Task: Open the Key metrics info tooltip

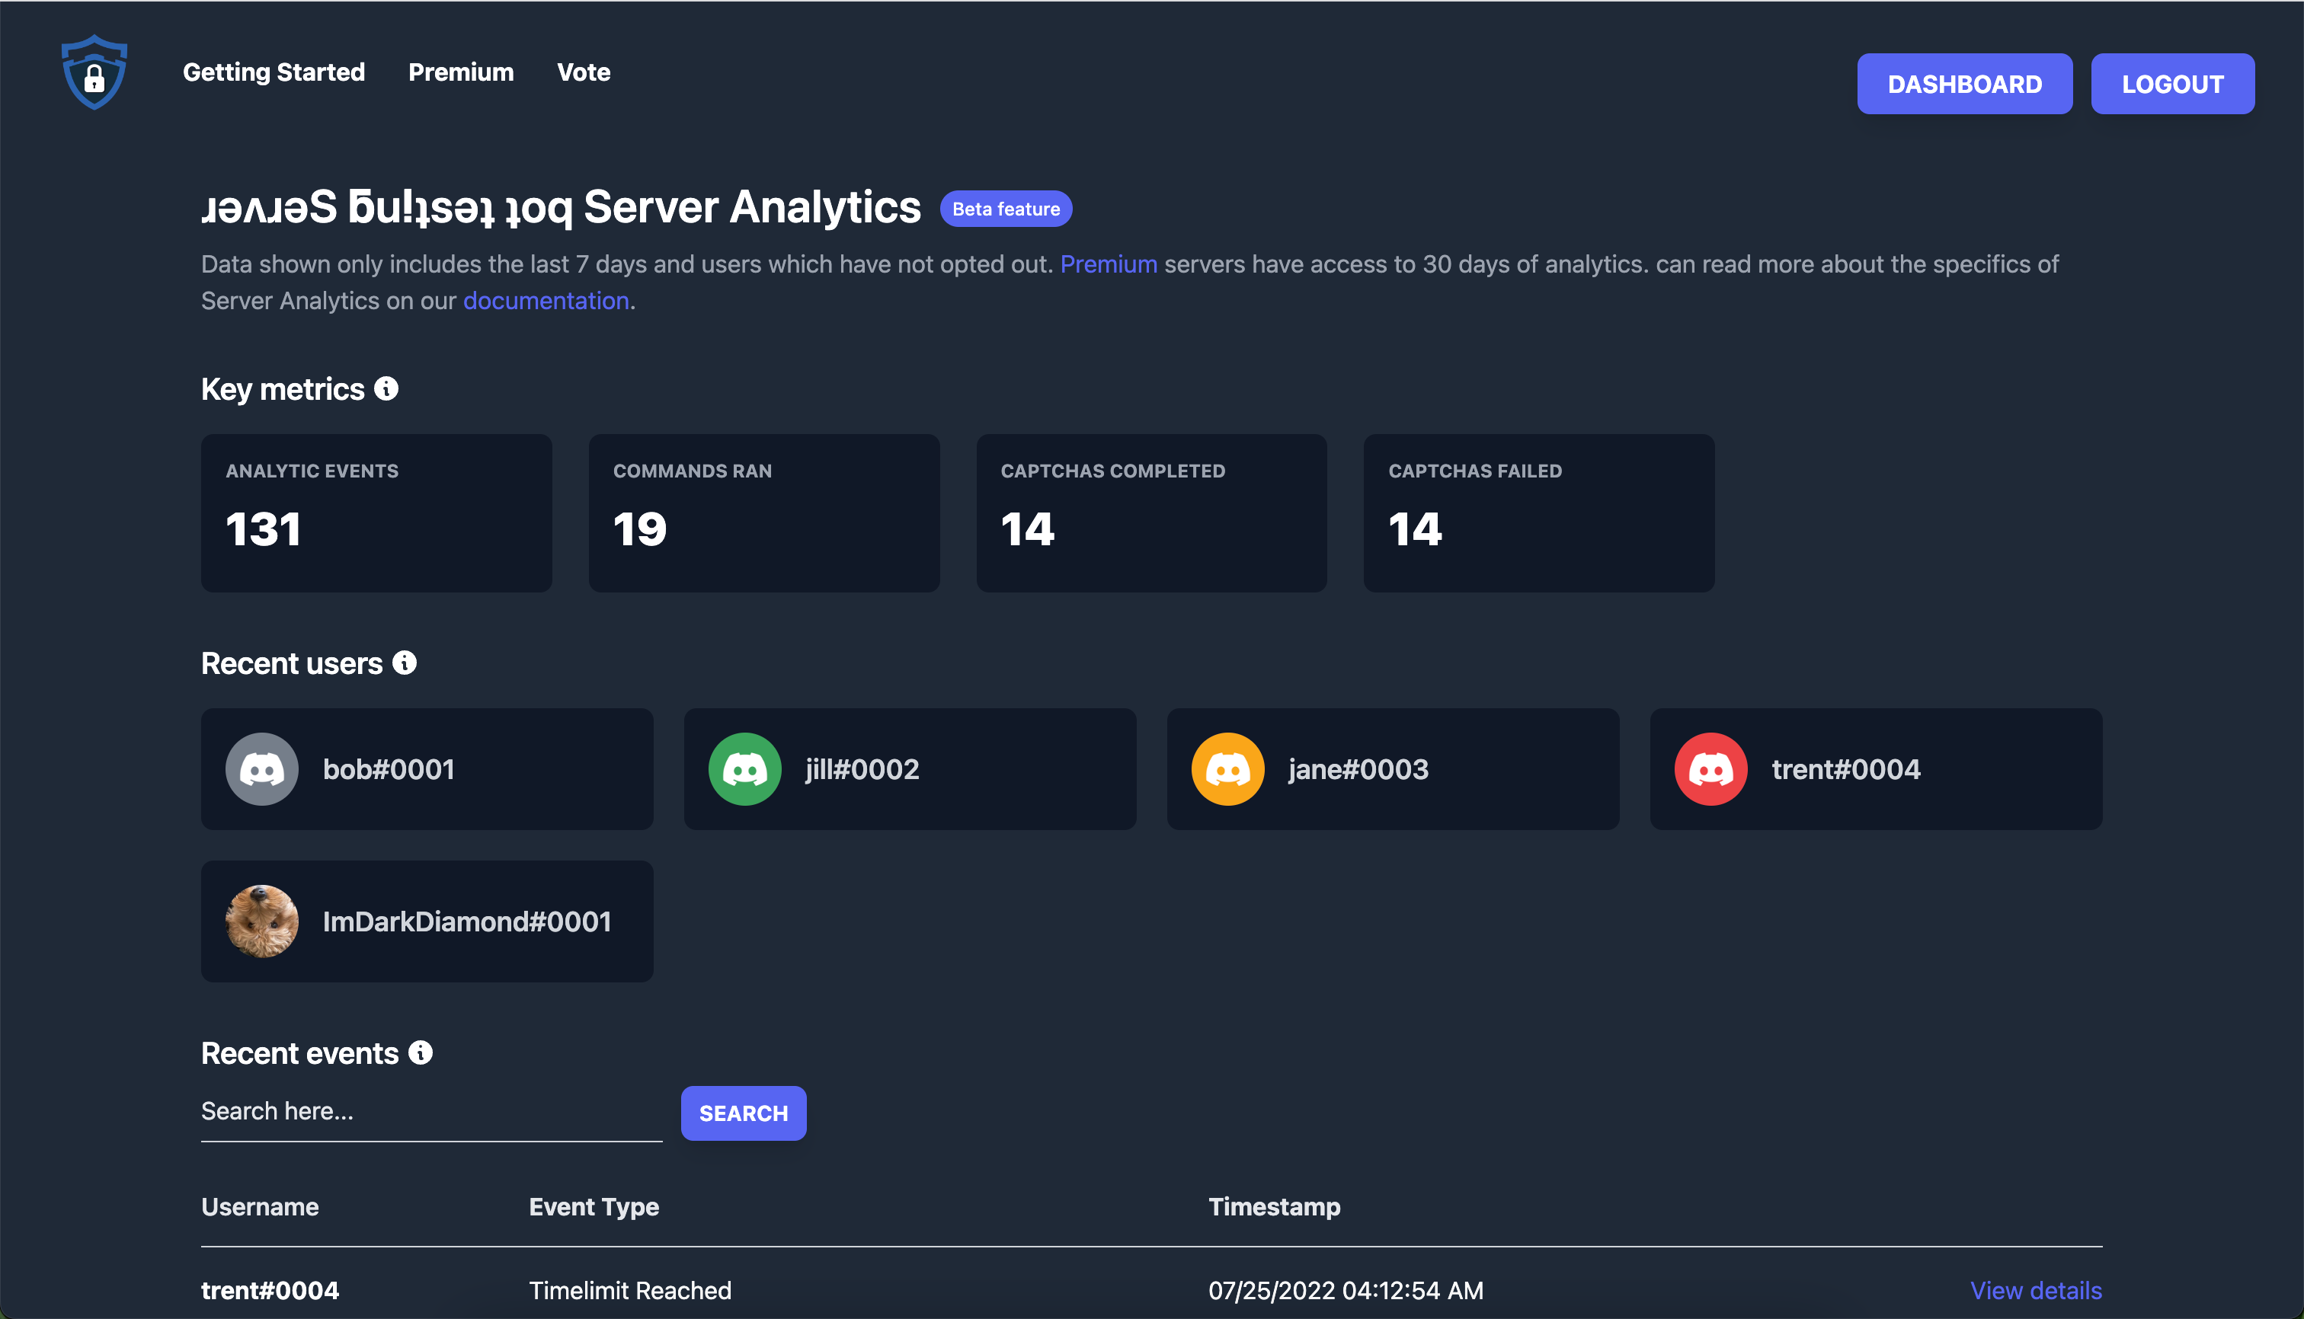Action: coord(386,389)
